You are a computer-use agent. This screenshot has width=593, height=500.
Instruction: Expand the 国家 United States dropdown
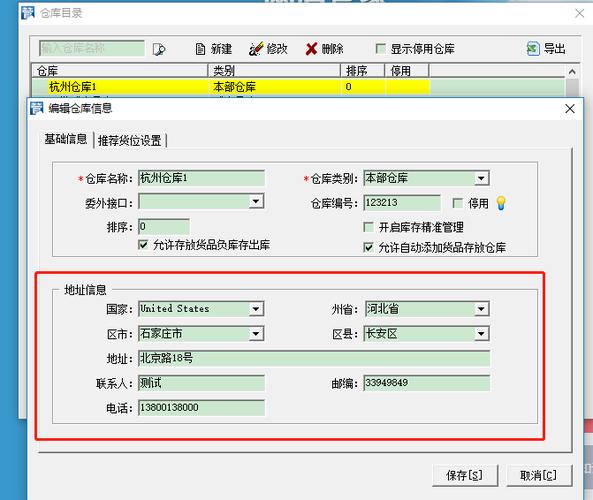(256, 309)
